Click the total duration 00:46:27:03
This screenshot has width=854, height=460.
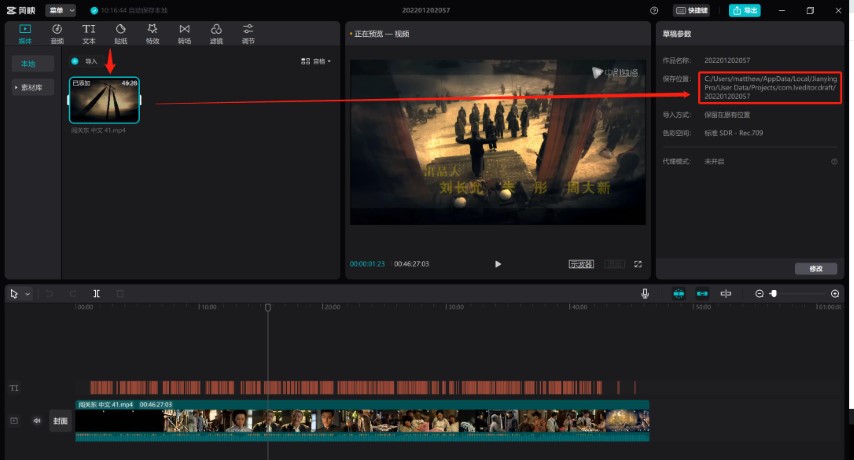tap(412, 264)
